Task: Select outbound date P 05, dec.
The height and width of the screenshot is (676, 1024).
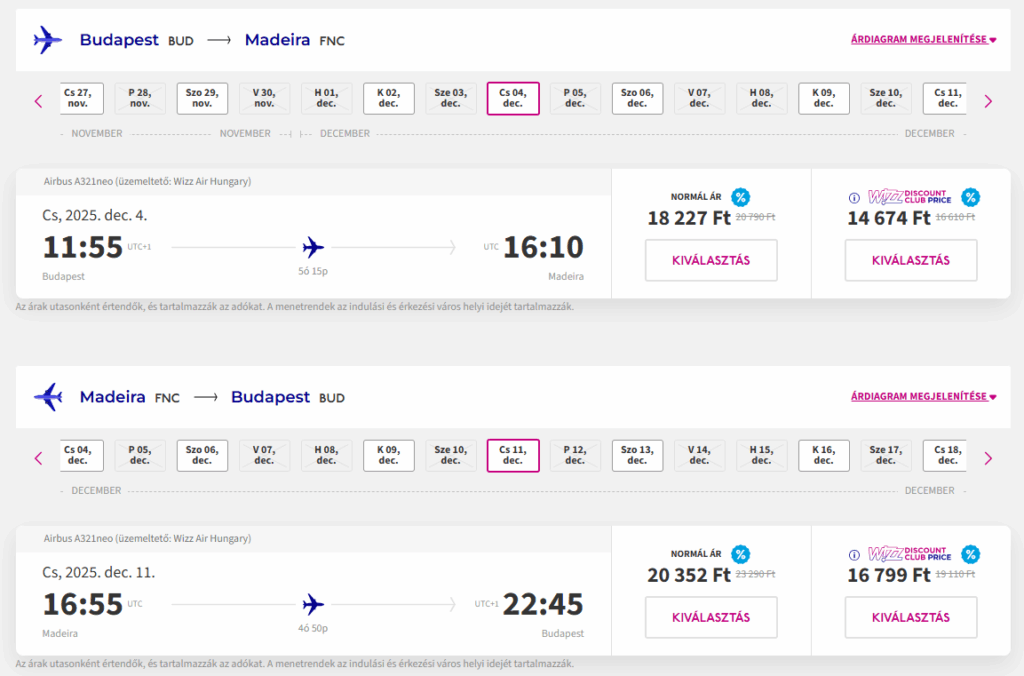Action: coord(575,98)
